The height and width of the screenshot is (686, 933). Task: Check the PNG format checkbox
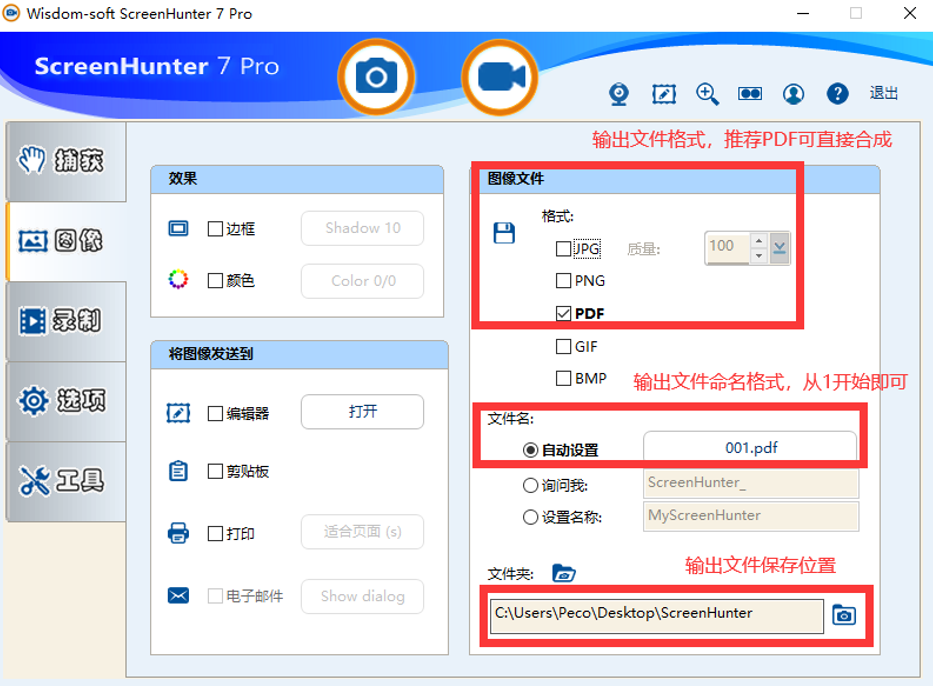pos(563,280)
